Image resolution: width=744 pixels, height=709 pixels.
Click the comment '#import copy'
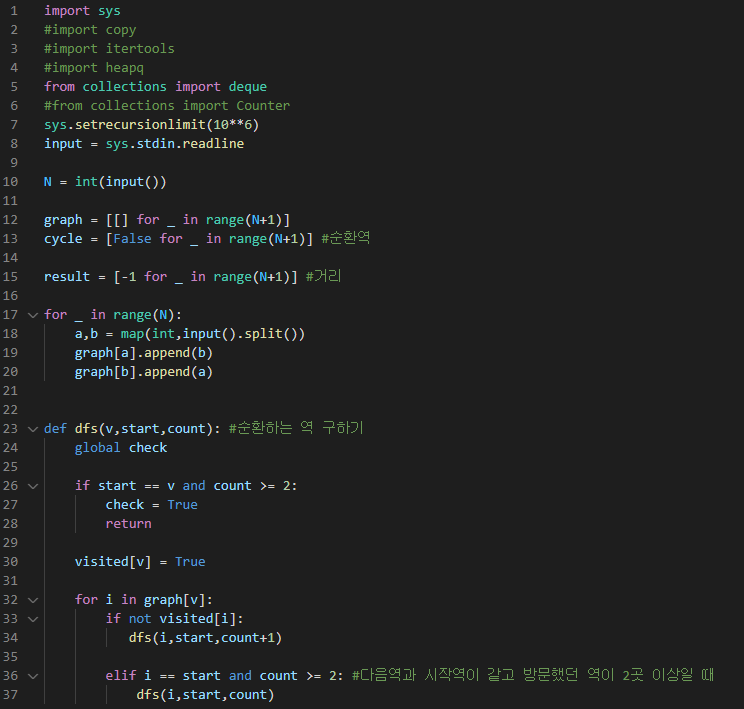(90, 30)
